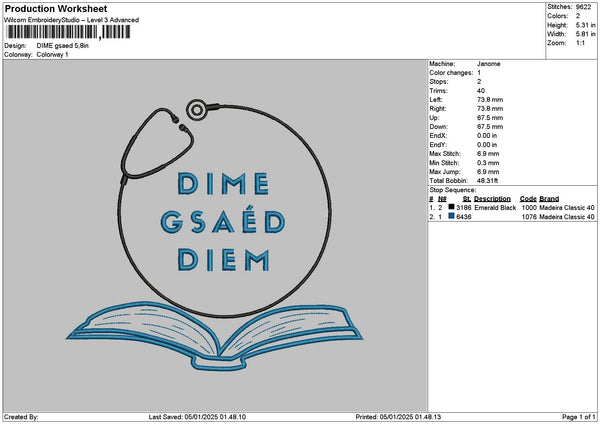The image size is (600, 424).
Task: Click the Stitches value '9622'
Action: 584,7
